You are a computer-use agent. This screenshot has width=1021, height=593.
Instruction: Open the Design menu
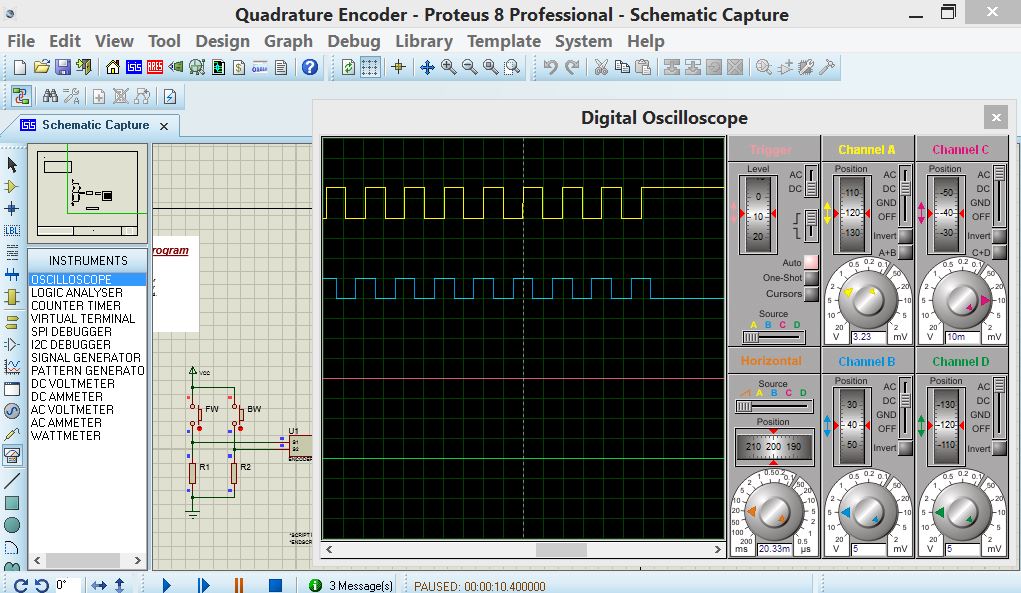[222, 41]
